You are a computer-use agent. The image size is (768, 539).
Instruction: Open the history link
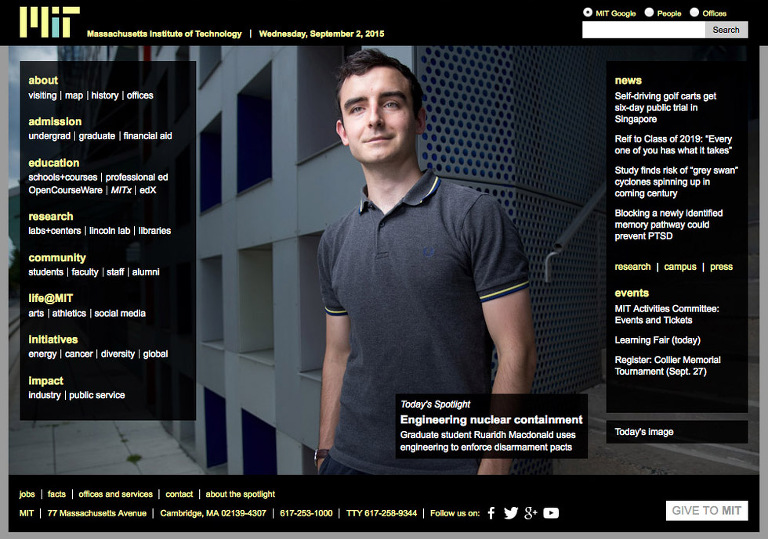(105, 96)
